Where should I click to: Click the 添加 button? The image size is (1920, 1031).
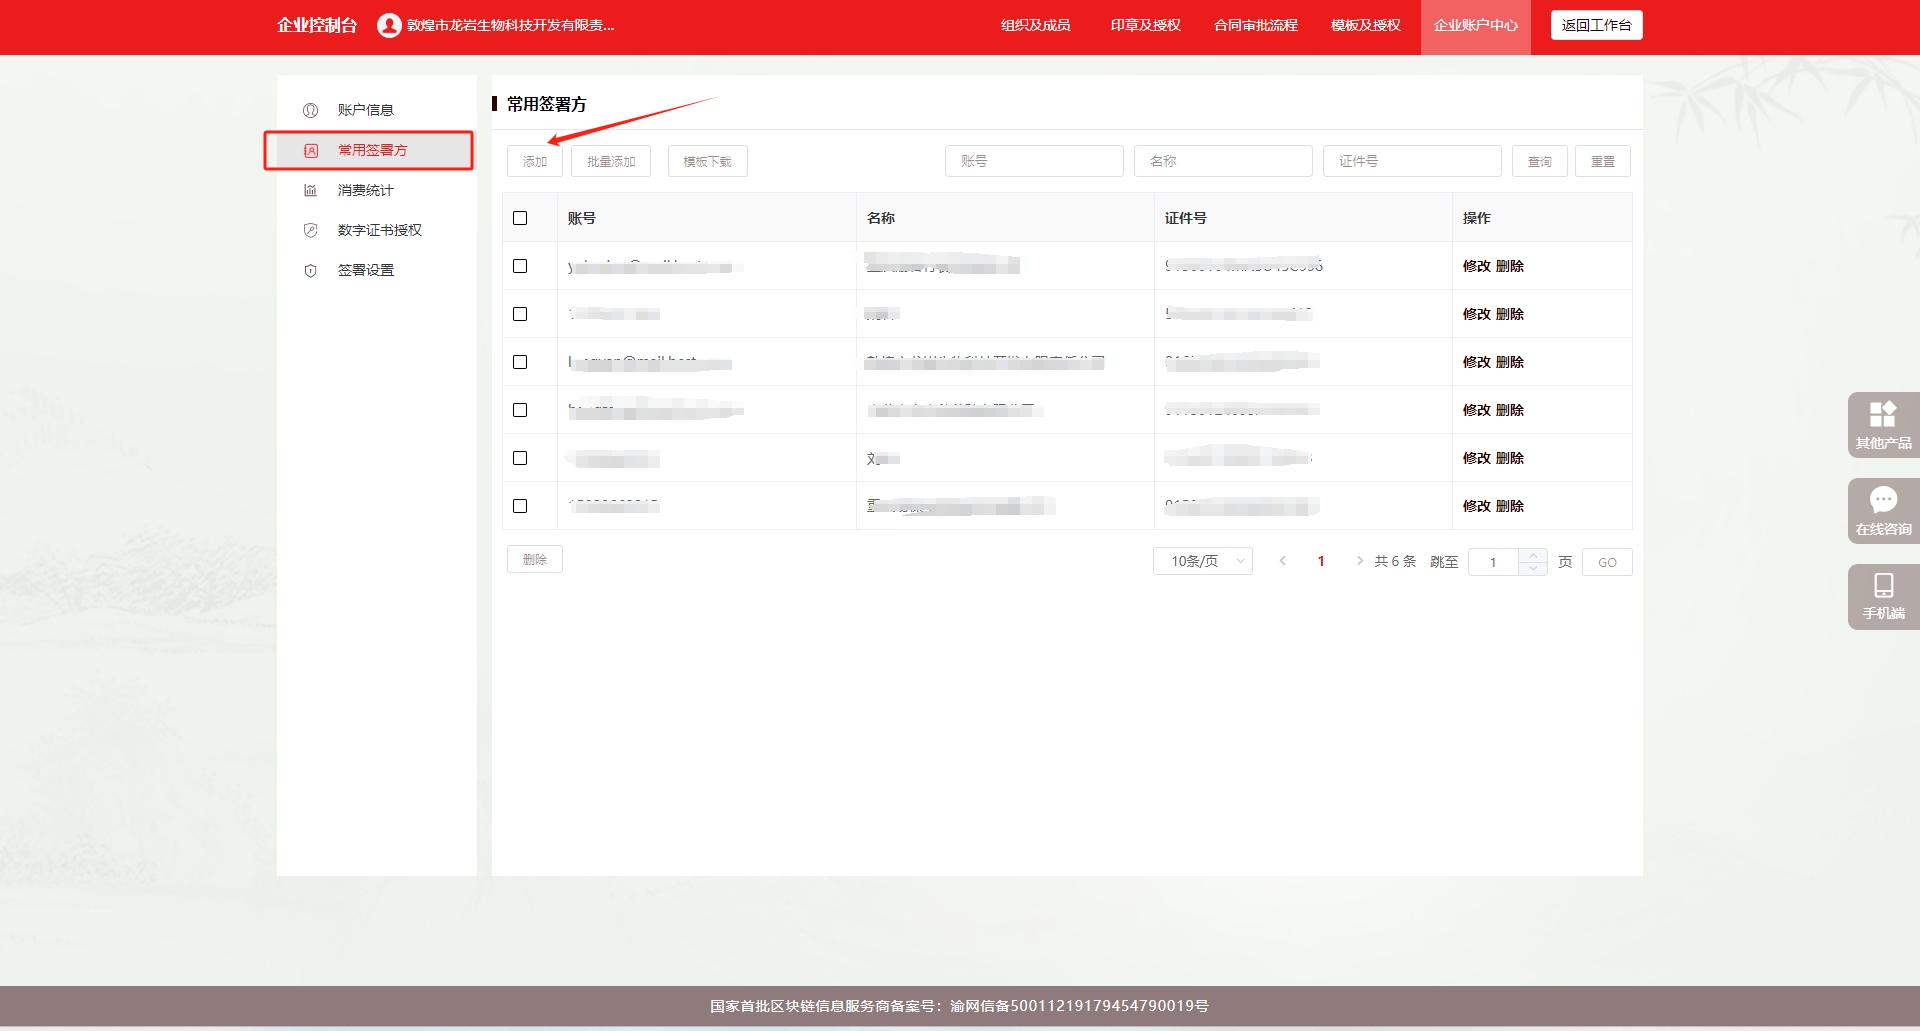point(534,161)
